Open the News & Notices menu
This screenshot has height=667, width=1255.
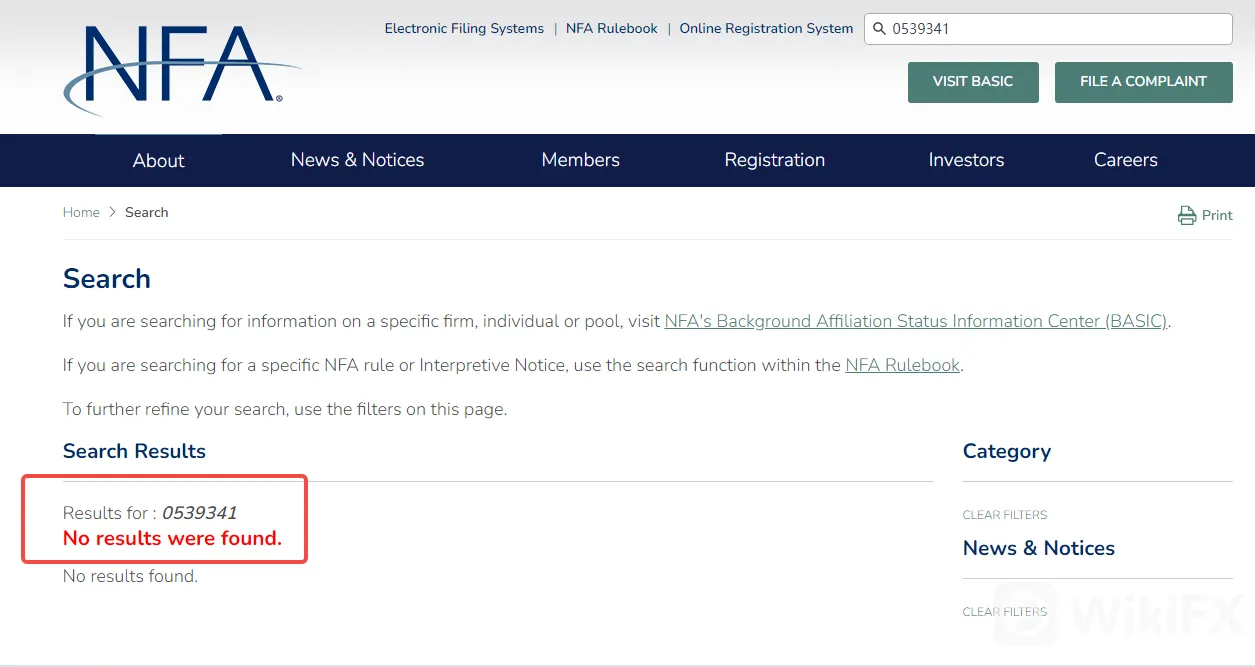tap(357, 160)
